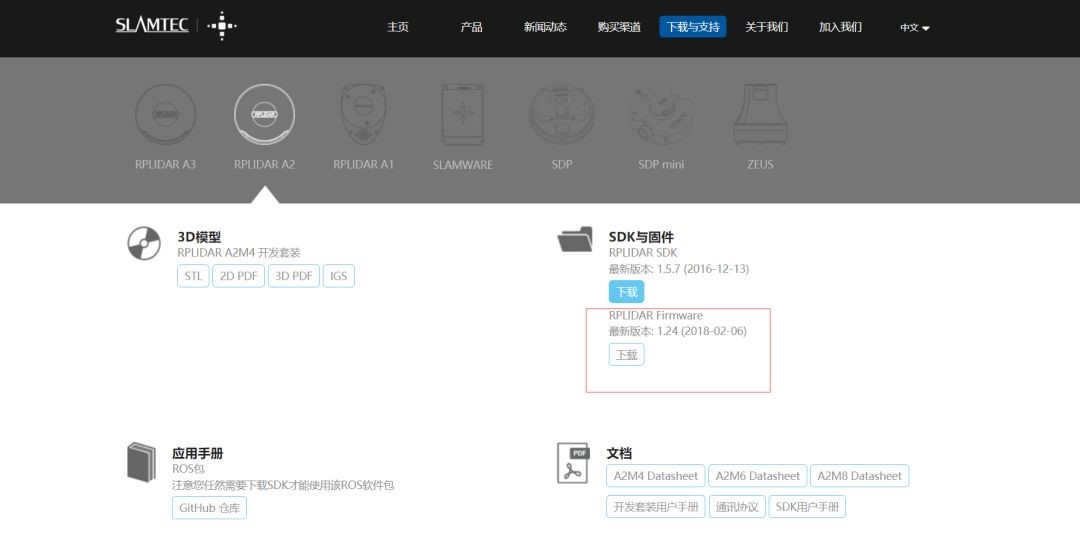The image size is (1080, 547).
Task: Click the 文档 heading
Action: coord(619,453)
